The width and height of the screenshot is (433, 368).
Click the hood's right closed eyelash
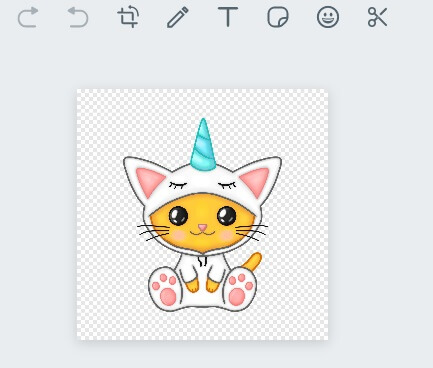point(227,185)
